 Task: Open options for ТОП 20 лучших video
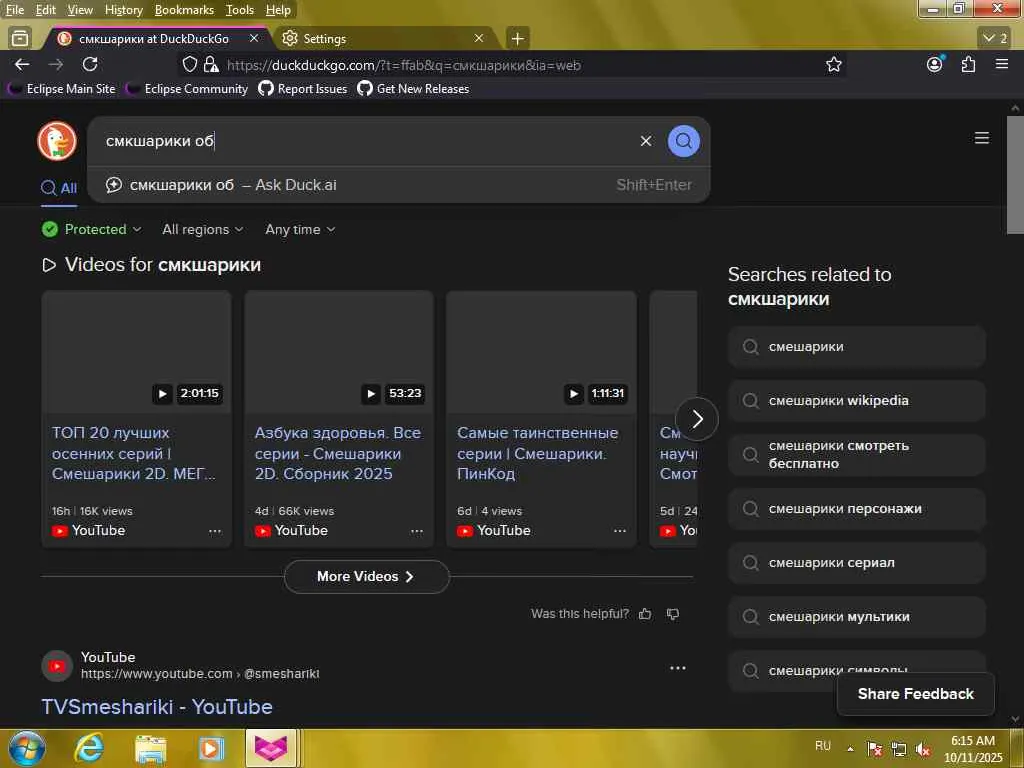coord(215,531)
